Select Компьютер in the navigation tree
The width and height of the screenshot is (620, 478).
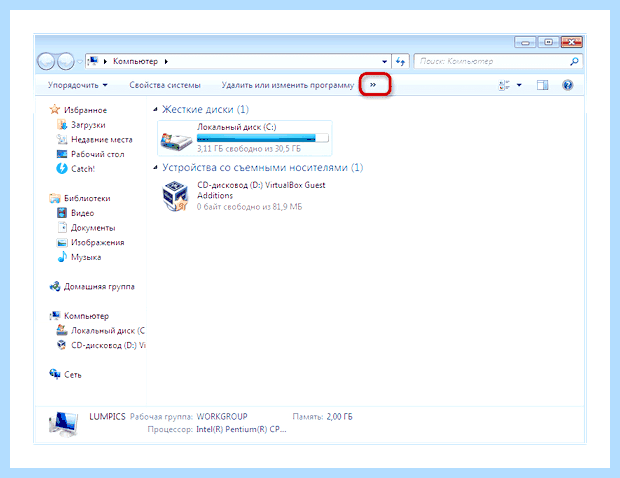point(87,316)
